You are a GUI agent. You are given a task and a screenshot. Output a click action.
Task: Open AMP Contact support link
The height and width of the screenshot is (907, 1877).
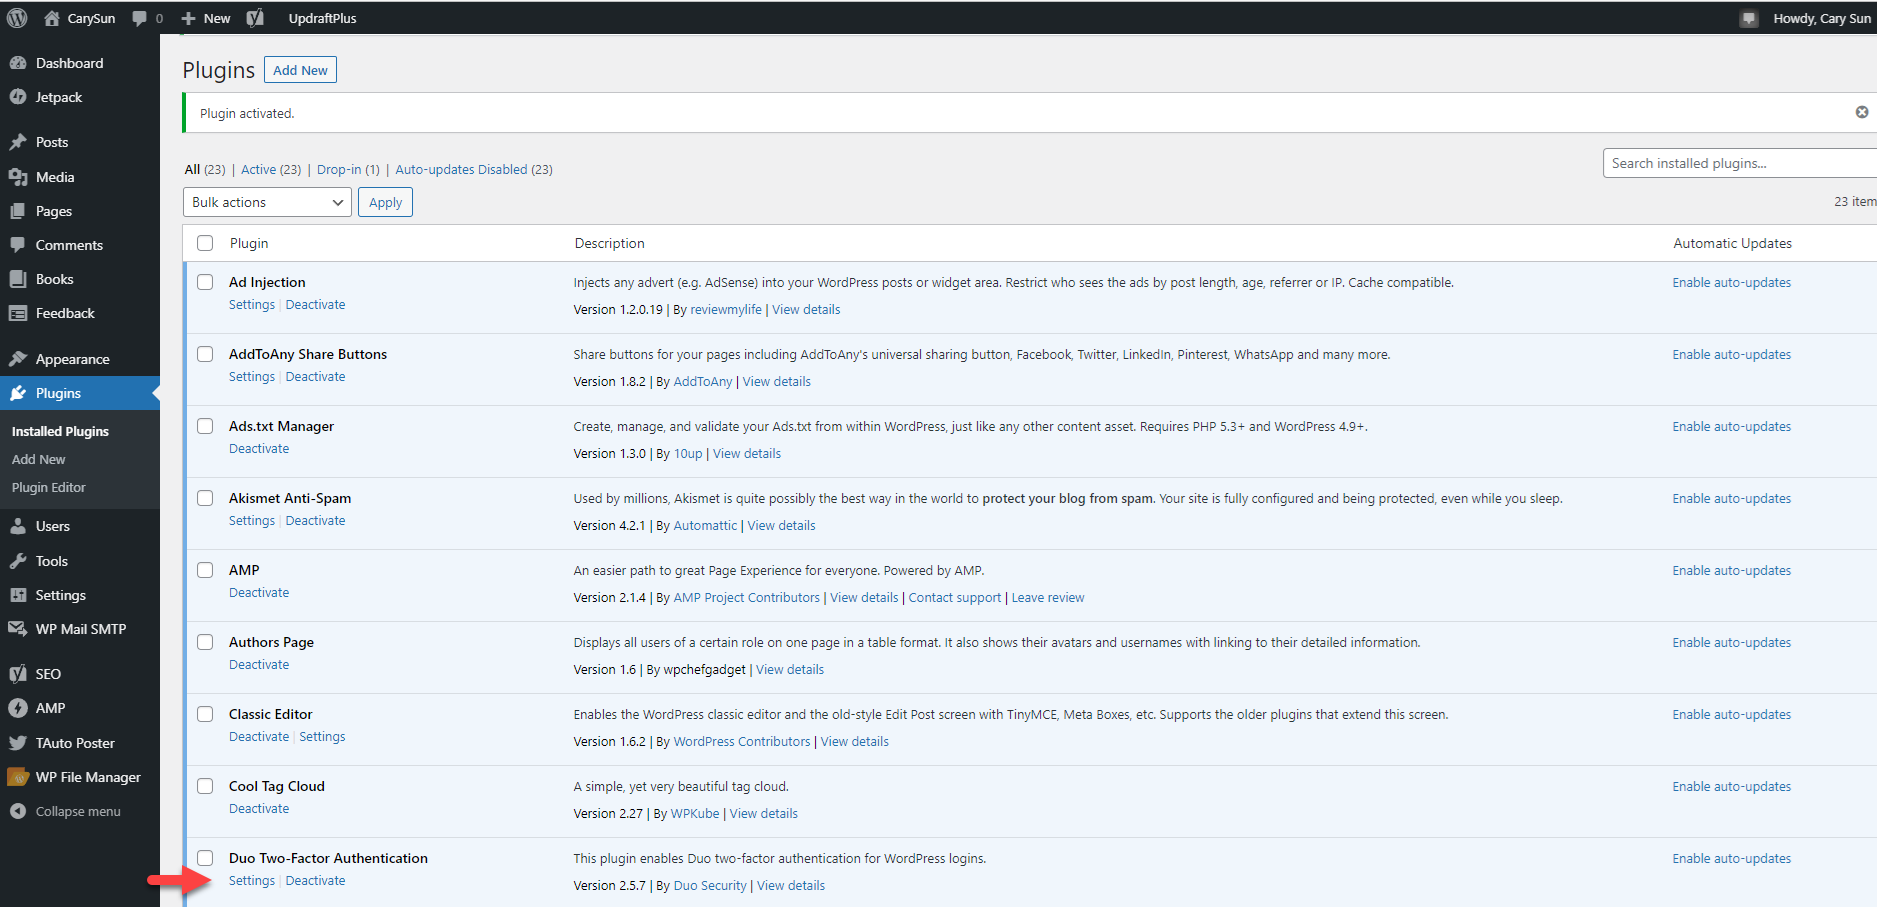pos(954,598)
